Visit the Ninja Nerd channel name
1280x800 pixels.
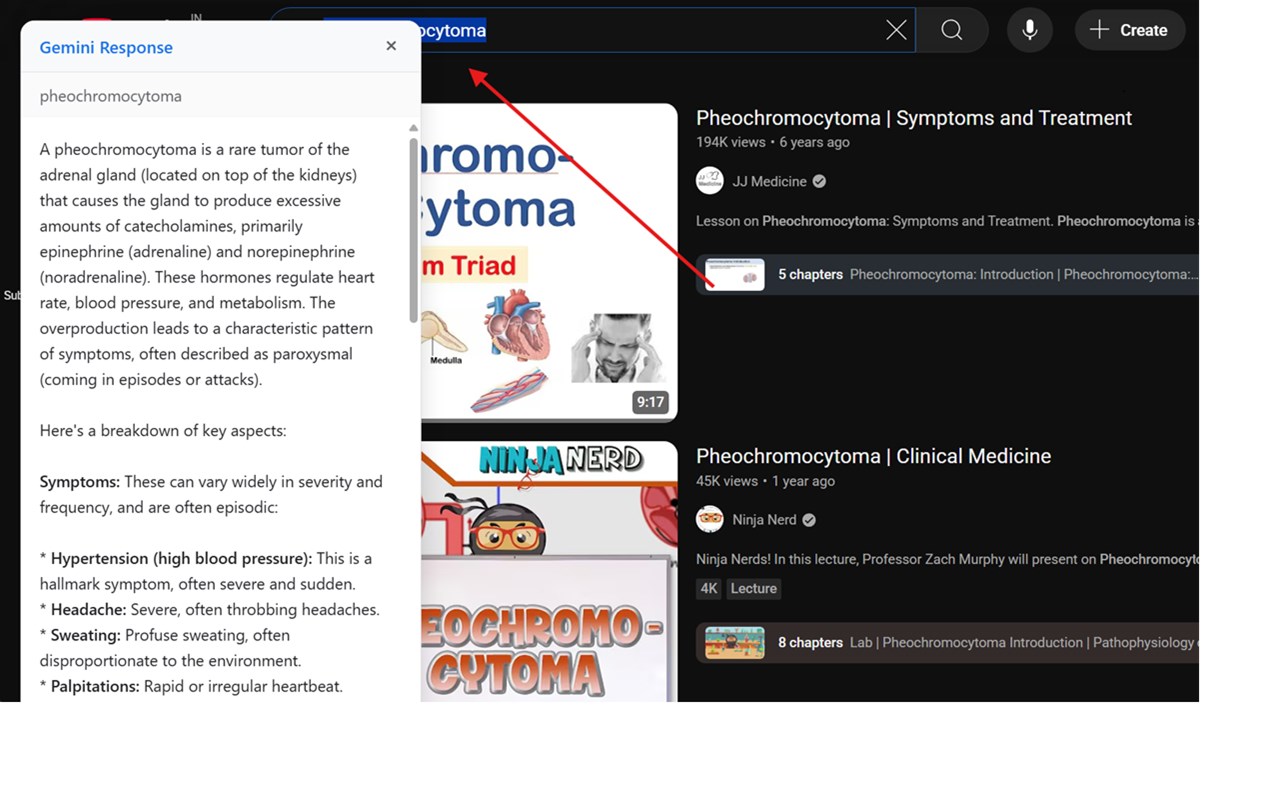coord(764,519)
